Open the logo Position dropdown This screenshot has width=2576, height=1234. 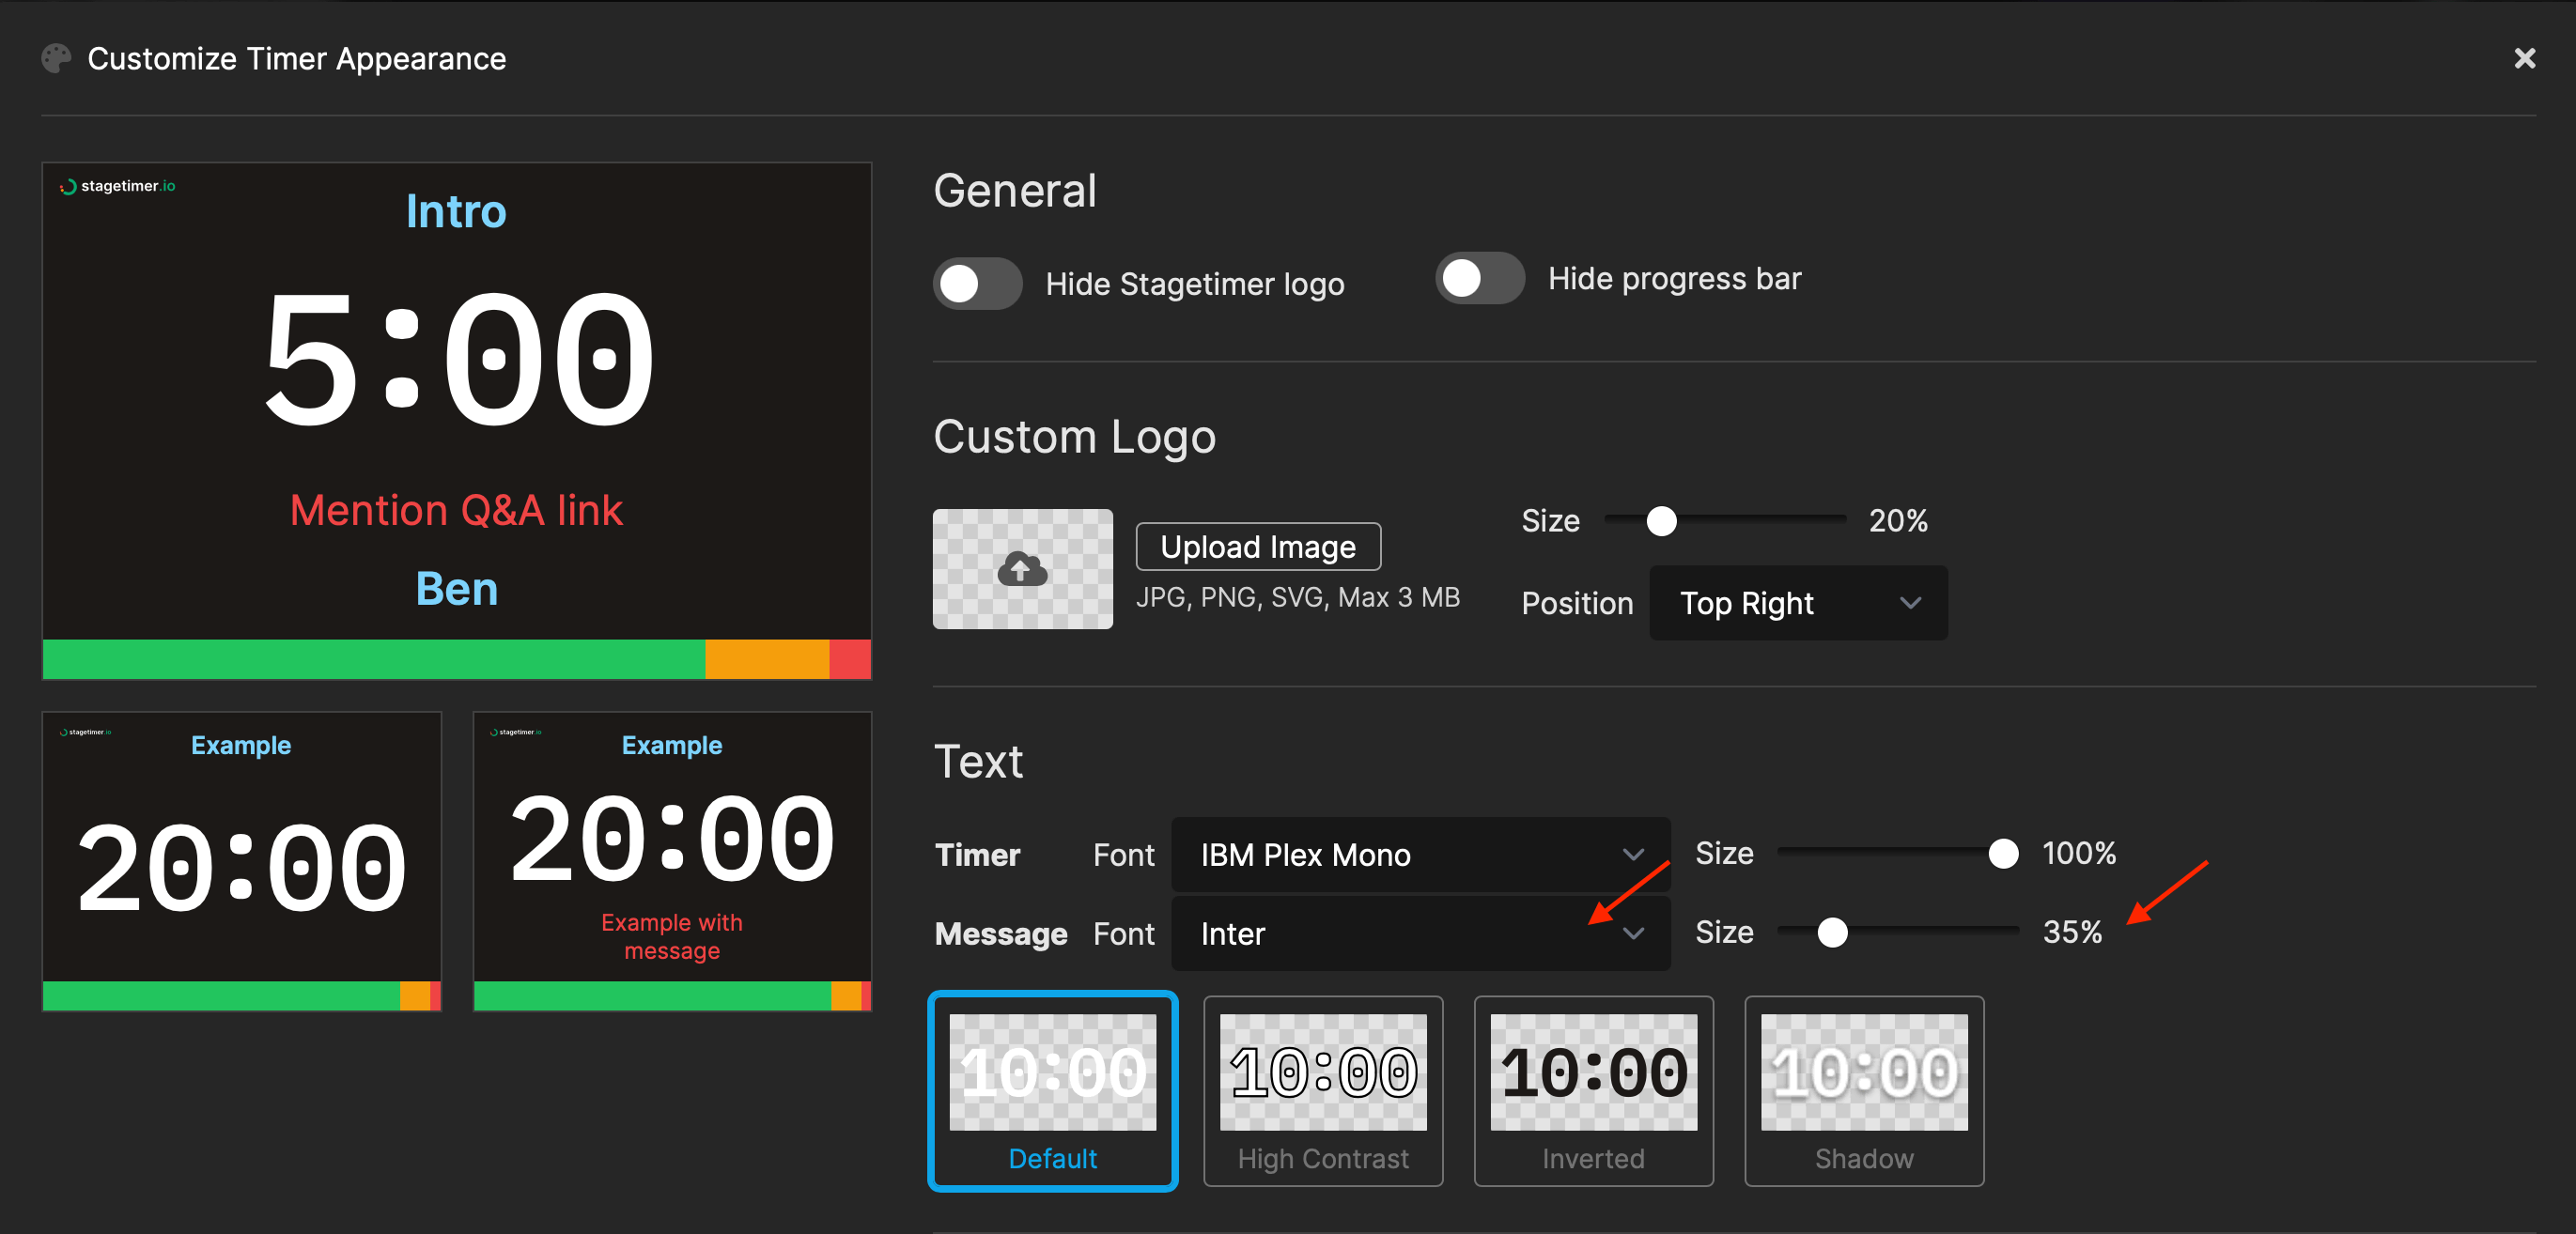pos(1798,603)
